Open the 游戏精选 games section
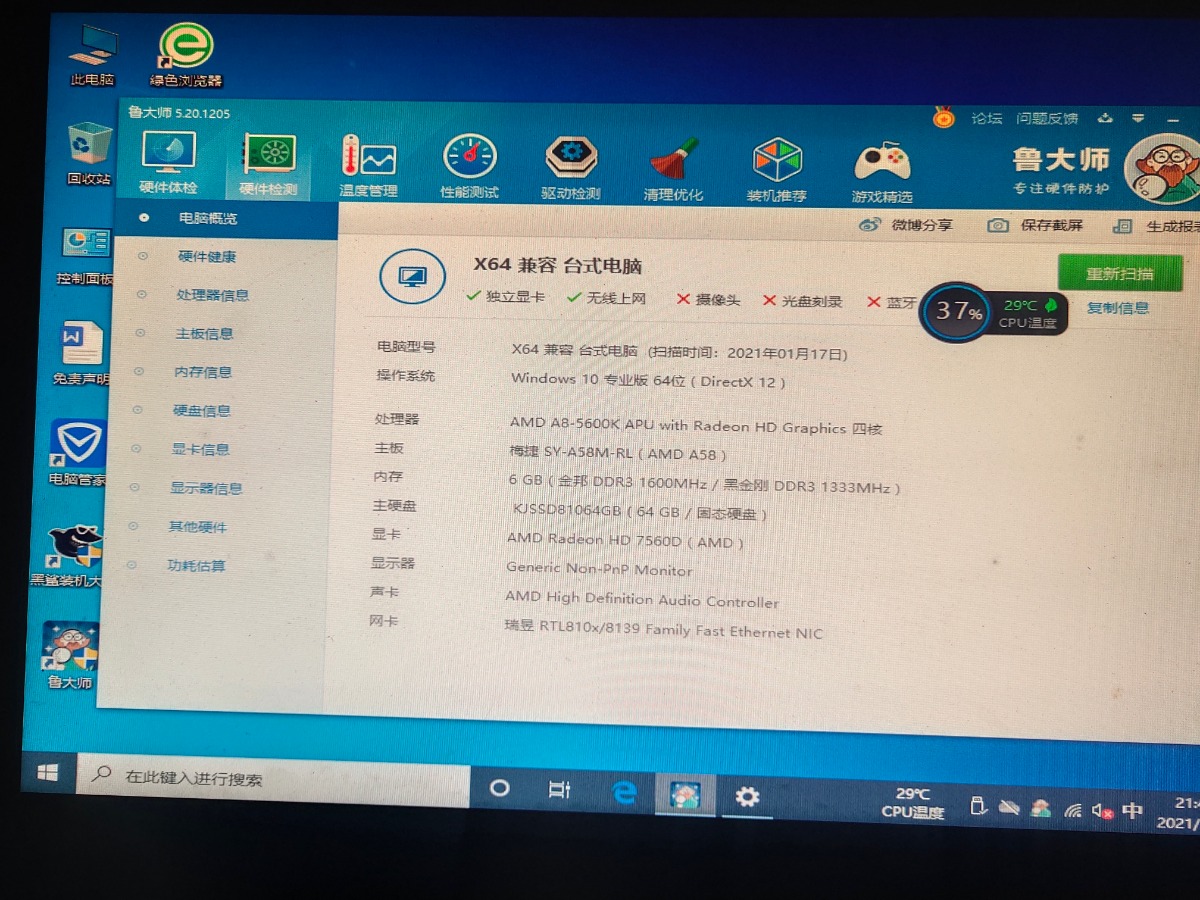The image size is (1200, 900). 882,171
